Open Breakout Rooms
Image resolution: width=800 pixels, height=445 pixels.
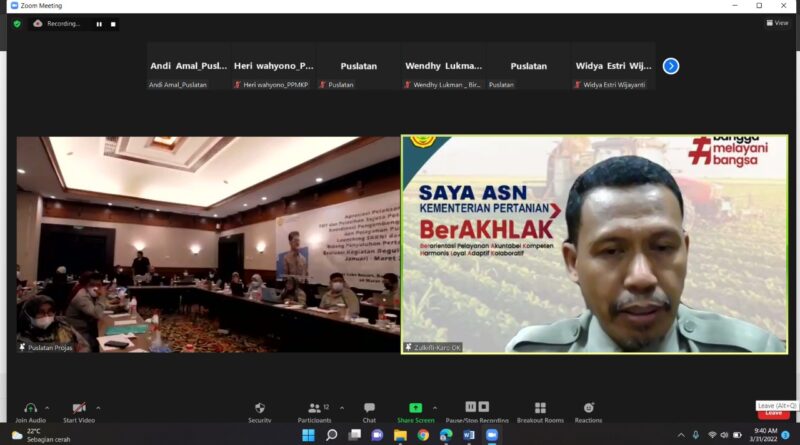click(x=540, y=408)
